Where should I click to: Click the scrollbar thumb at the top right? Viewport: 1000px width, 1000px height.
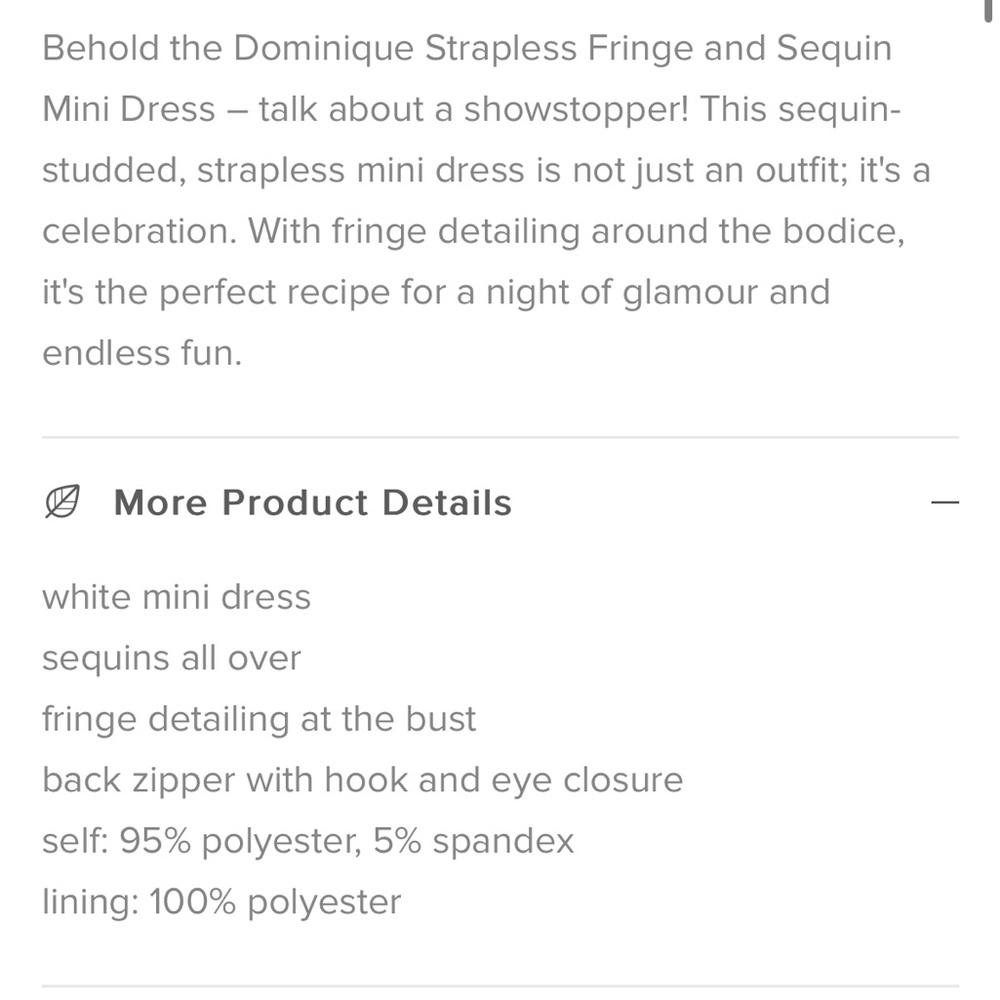(x=988, y=10)
